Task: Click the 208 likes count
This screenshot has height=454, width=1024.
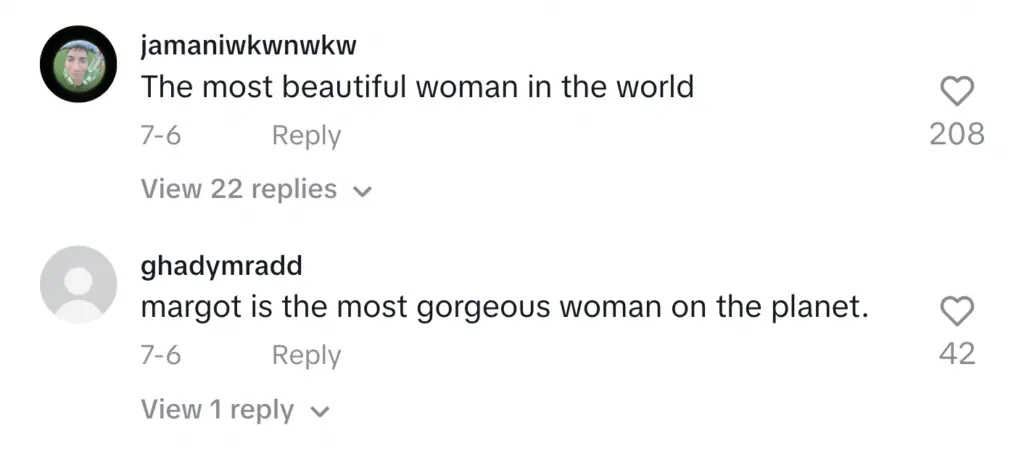Action: 957,133
